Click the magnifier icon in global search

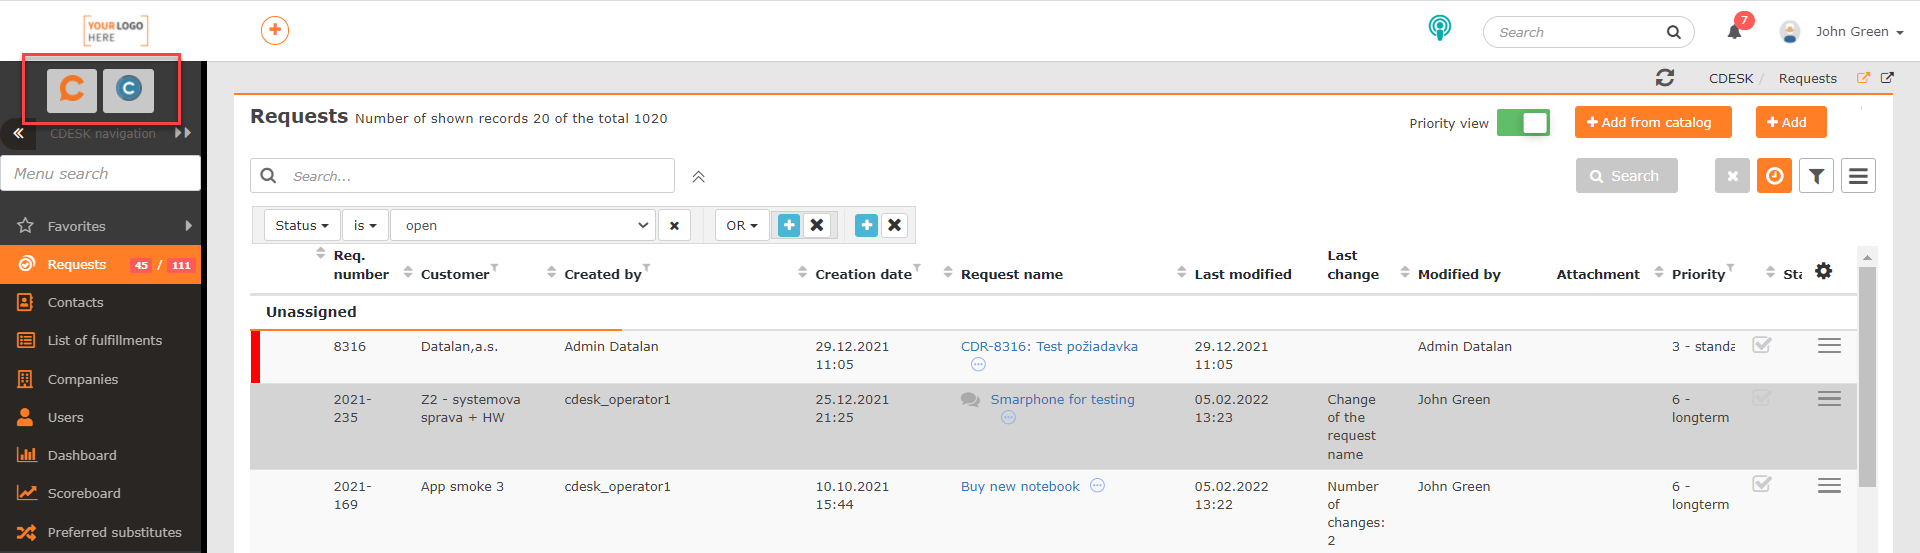pyautogui.click(x=1673, y=32)
